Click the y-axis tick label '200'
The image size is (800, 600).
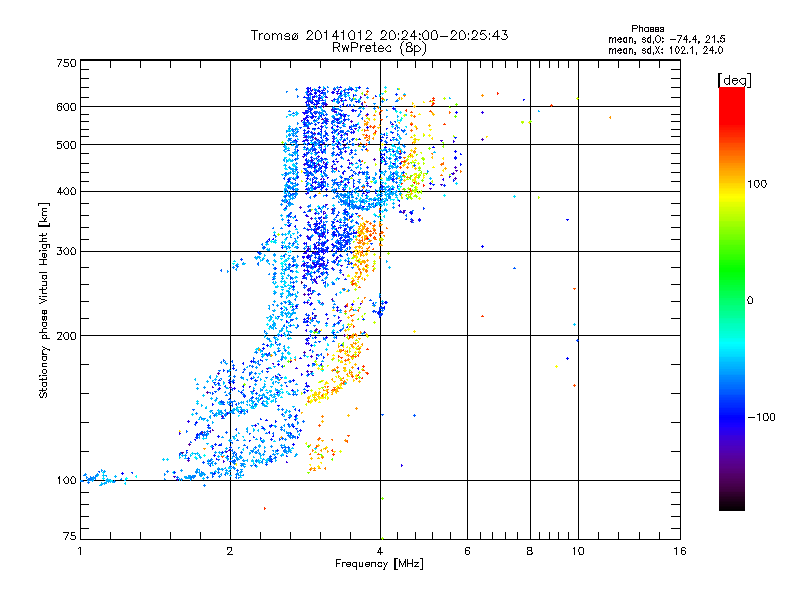pyautogui.click(x=66, y=336)
